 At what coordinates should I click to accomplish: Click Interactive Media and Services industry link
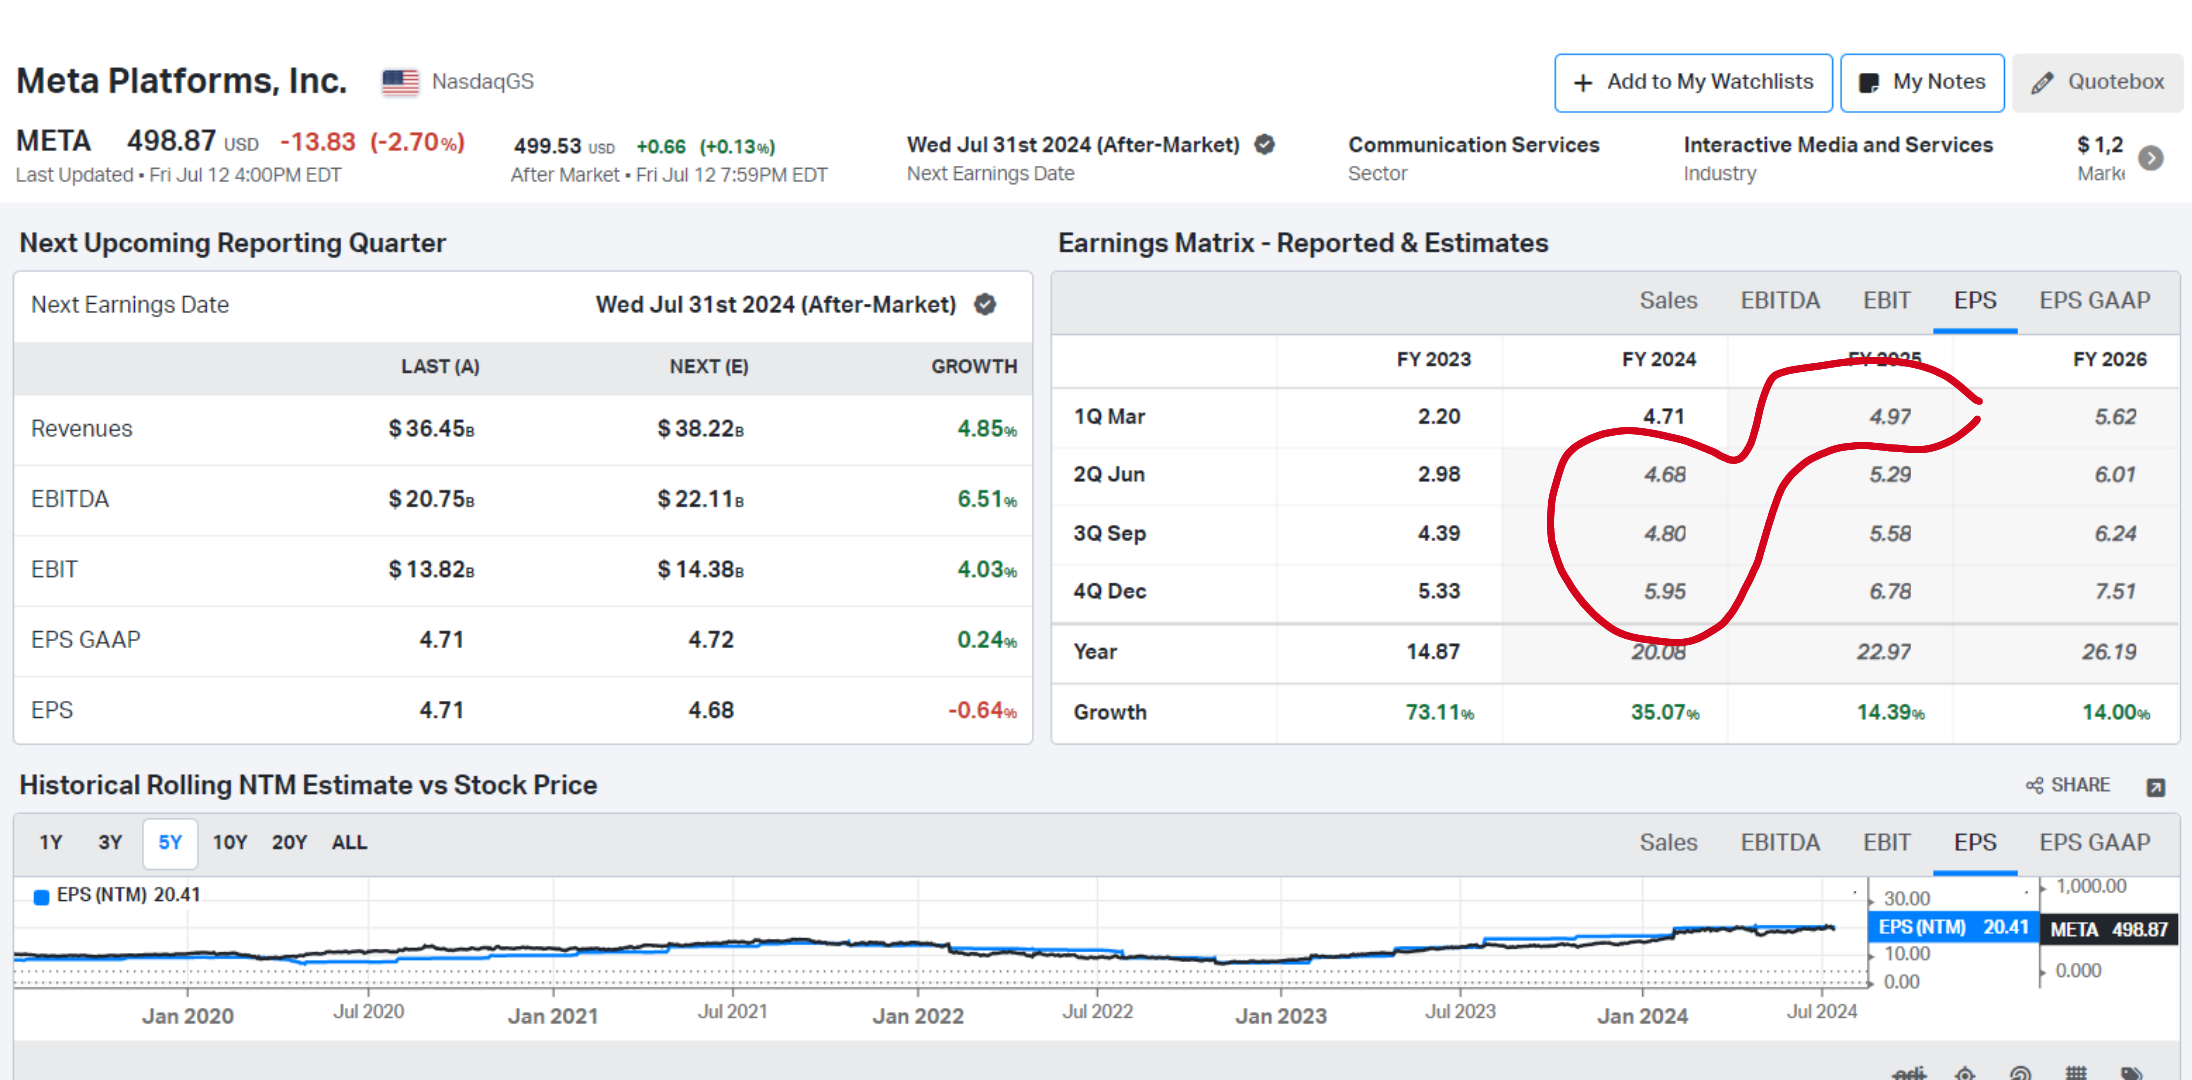click(x=1838, y=145)
